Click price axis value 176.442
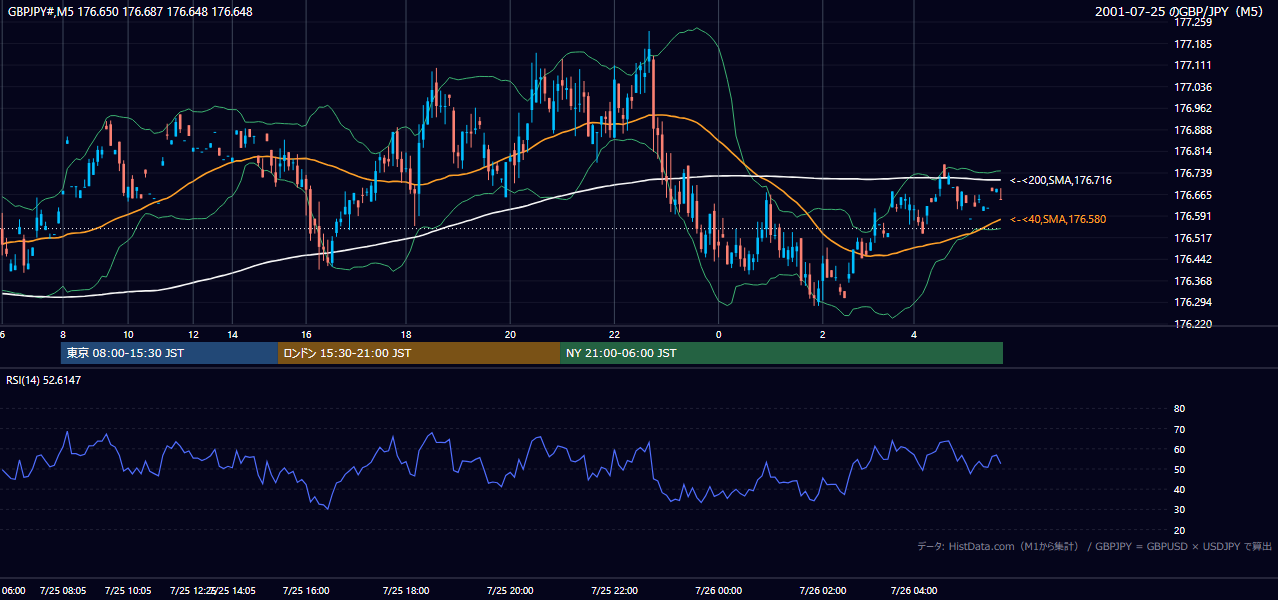The height and width of the screenshot is (600, 1278). 1193,259
